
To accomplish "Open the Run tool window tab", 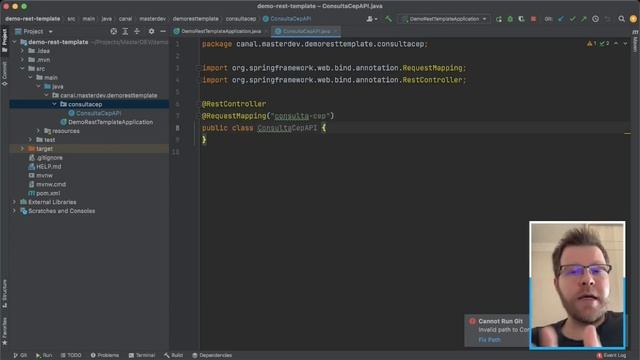I will click(x=44, y=356).
